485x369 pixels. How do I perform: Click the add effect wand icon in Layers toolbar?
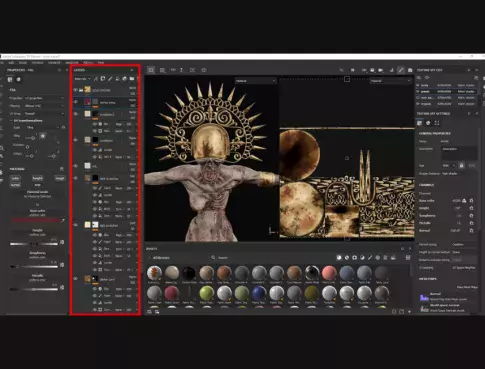pyautogui.click(x=96, y=79)
